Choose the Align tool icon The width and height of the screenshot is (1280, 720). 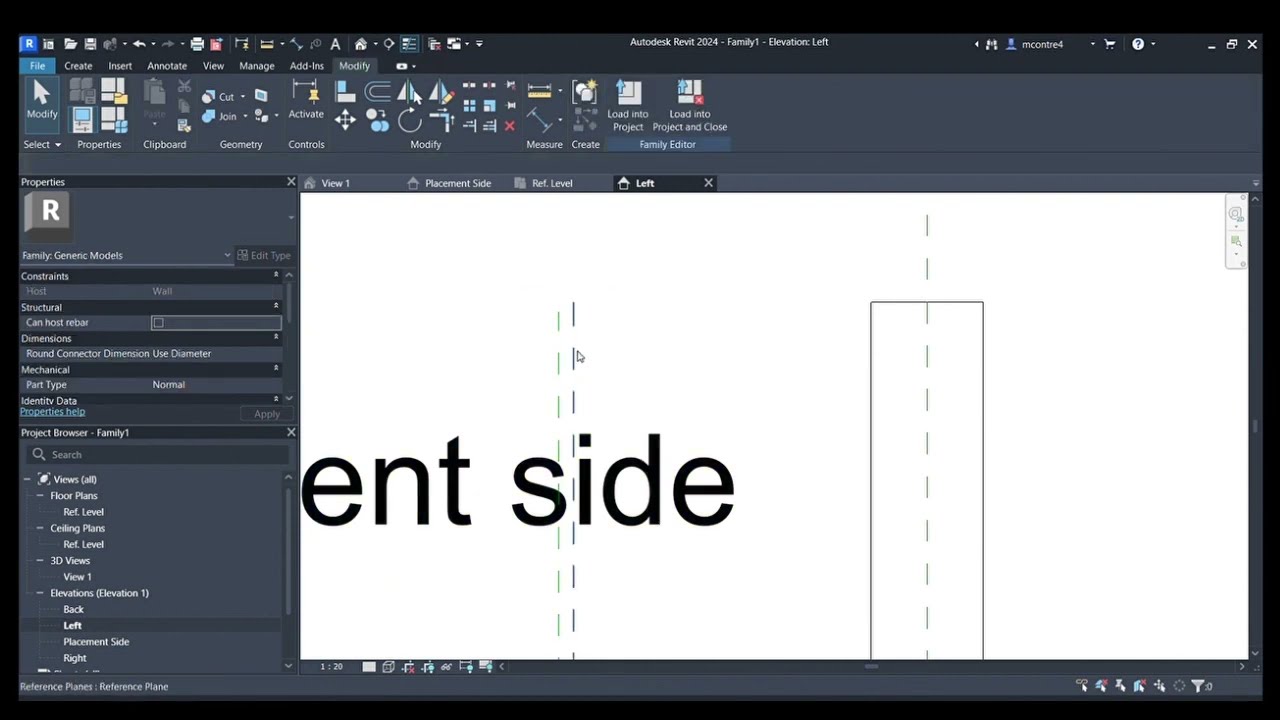(x=345, y=92)
